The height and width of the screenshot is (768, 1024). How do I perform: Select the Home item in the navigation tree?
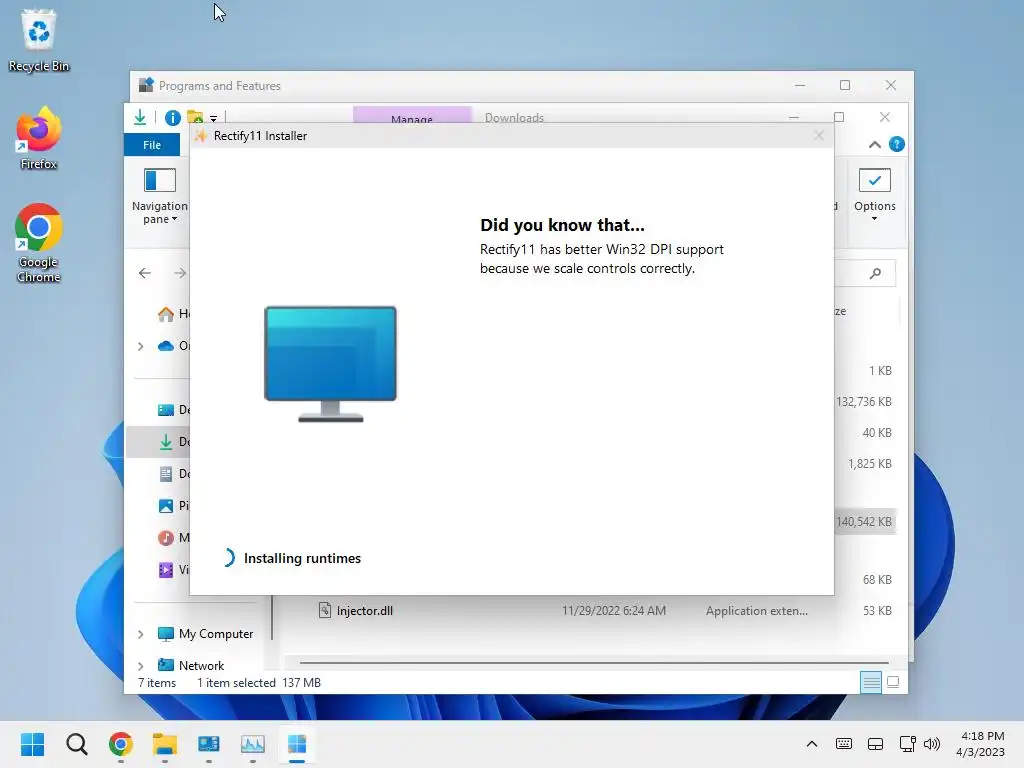coord(173,314)
